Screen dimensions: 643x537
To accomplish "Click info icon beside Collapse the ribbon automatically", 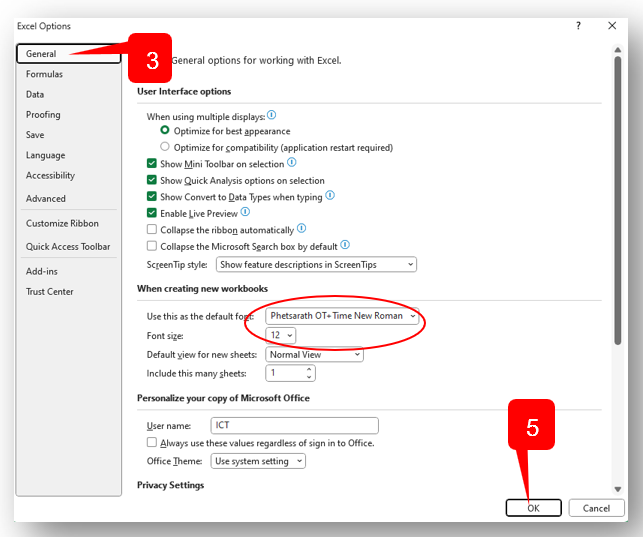I will [301, 228].
